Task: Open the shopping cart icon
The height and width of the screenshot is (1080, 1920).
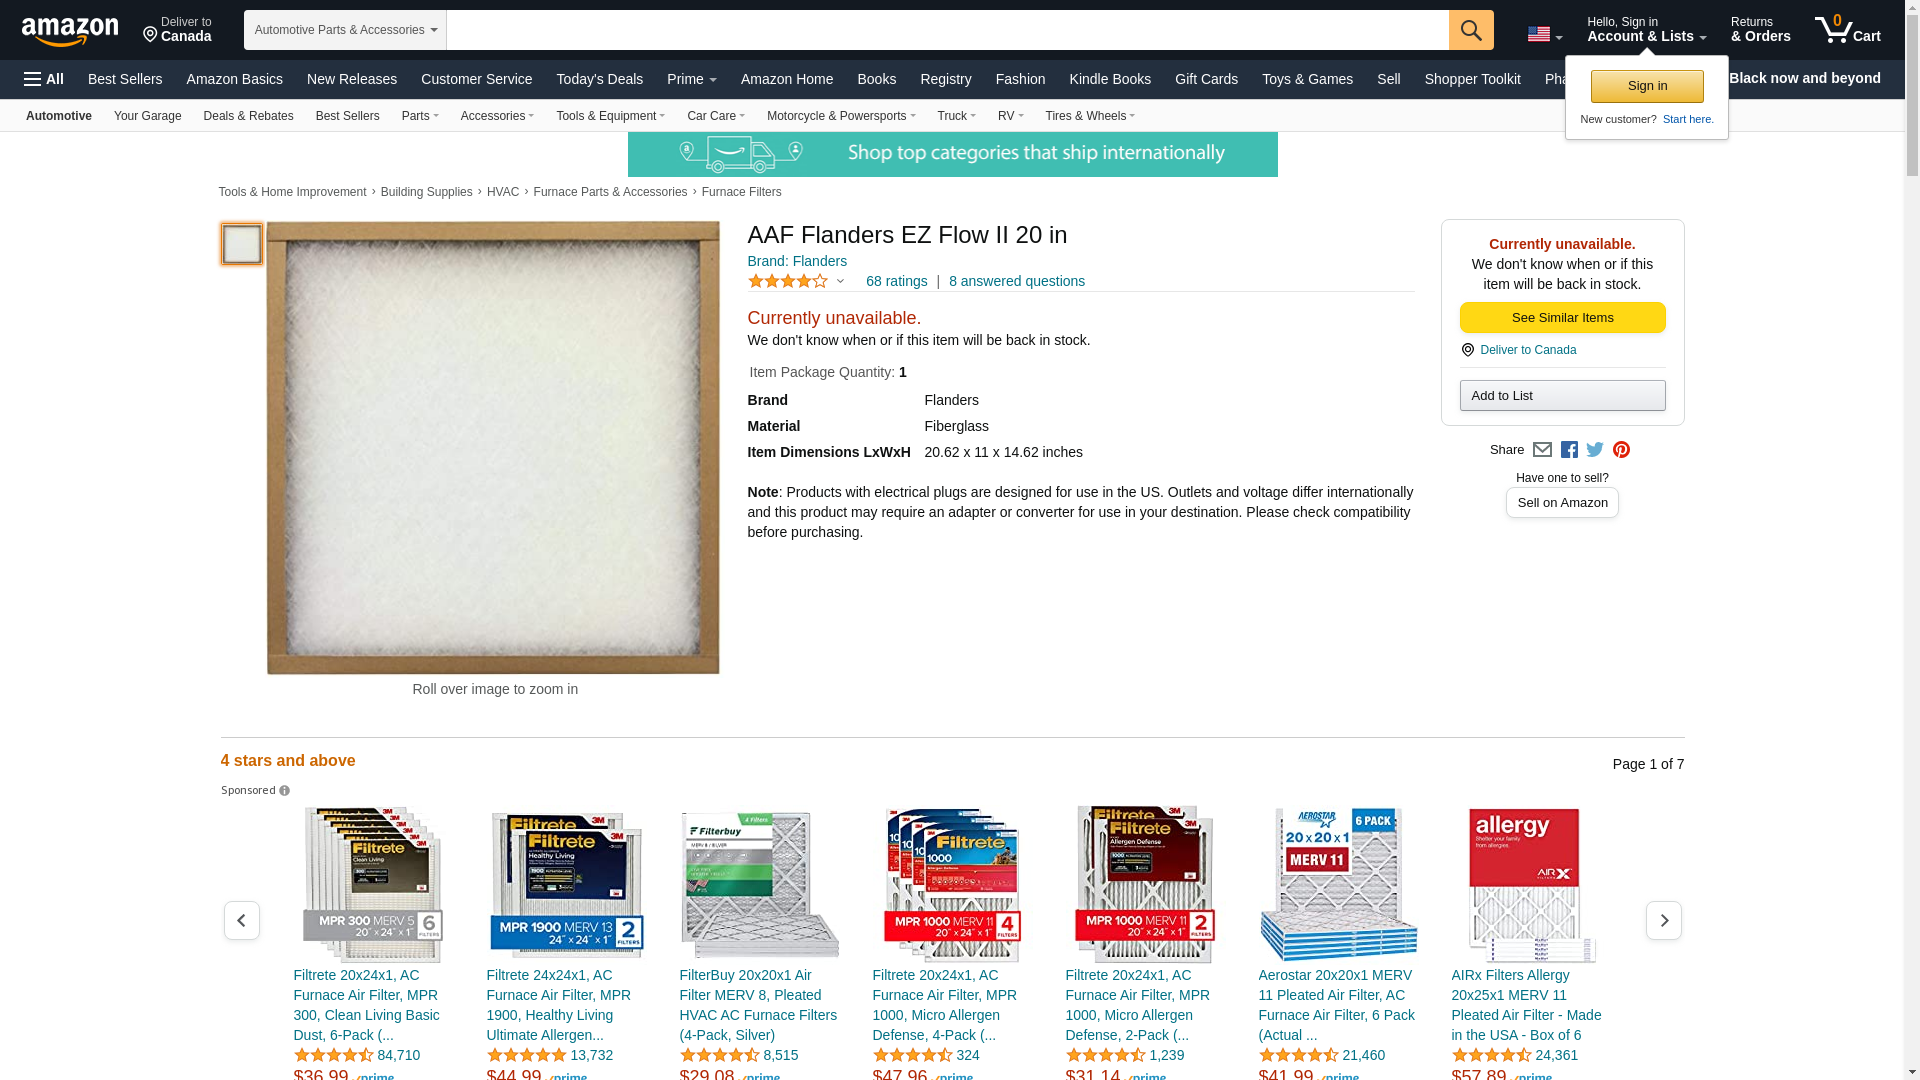Action: pyautogui.click(x=1847, y=29)
